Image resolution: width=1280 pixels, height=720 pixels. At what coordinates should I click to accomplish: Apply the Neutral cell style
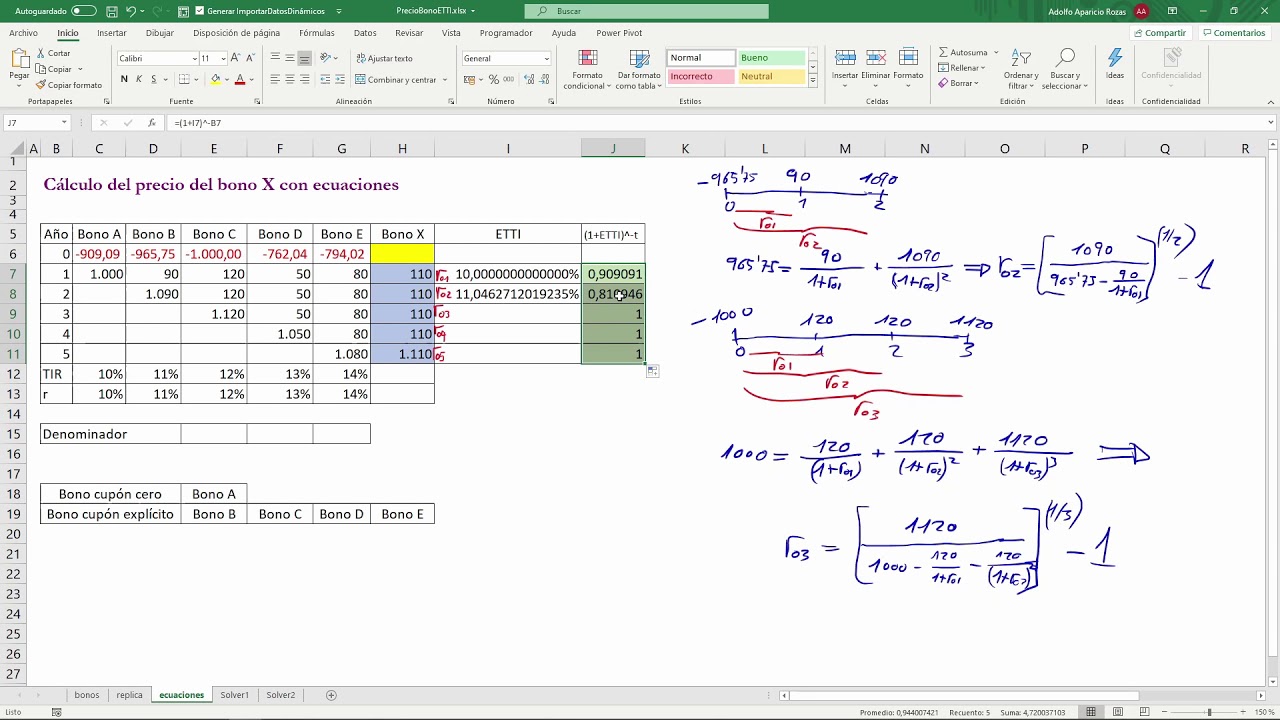point(770,76)
